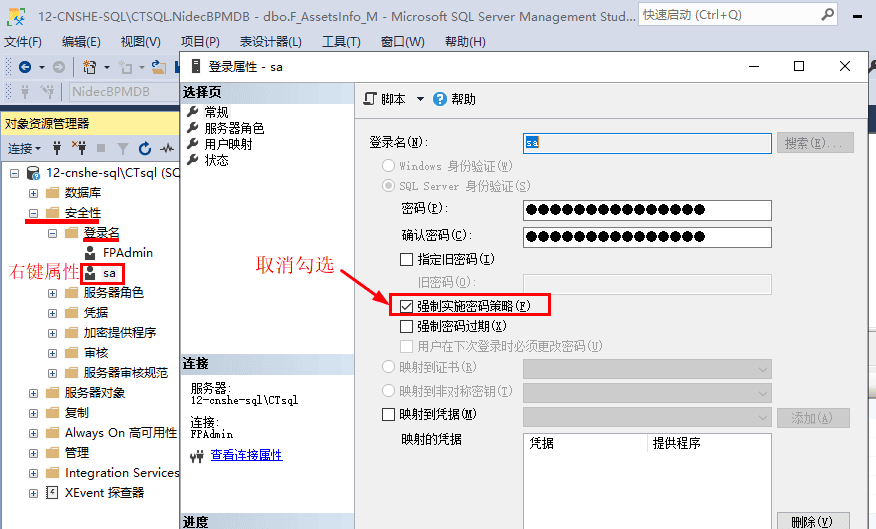Open the 编辑(E) menu
Screen dimensions: 876x529
pos(81,42)
